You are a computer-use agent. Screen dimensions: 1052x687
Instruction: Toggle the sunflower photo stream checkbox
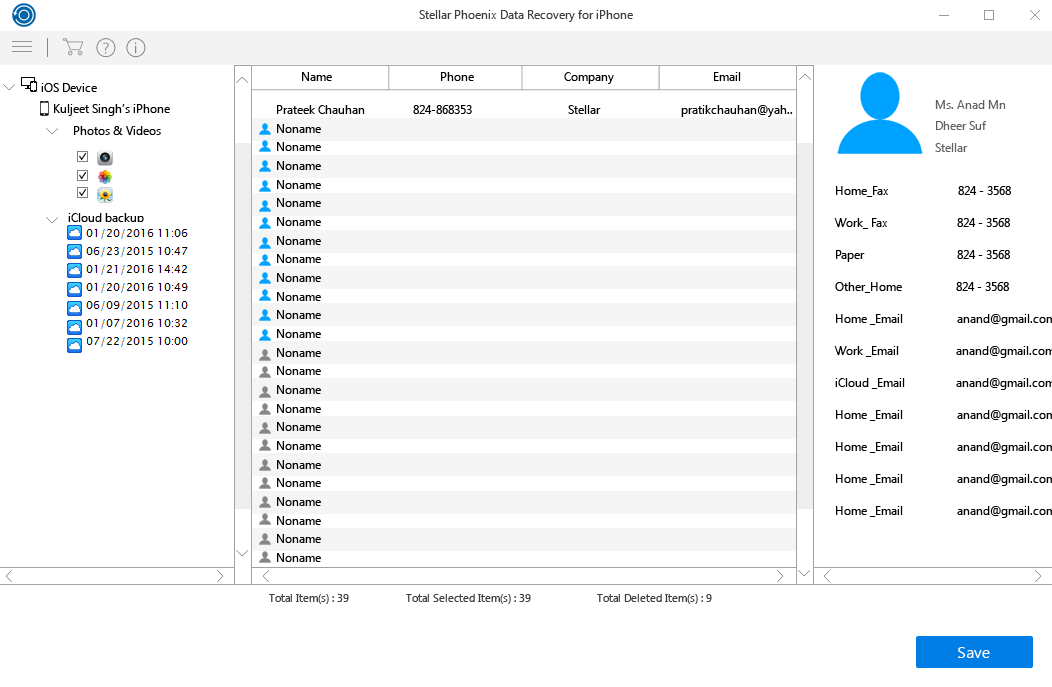point(83,193)
